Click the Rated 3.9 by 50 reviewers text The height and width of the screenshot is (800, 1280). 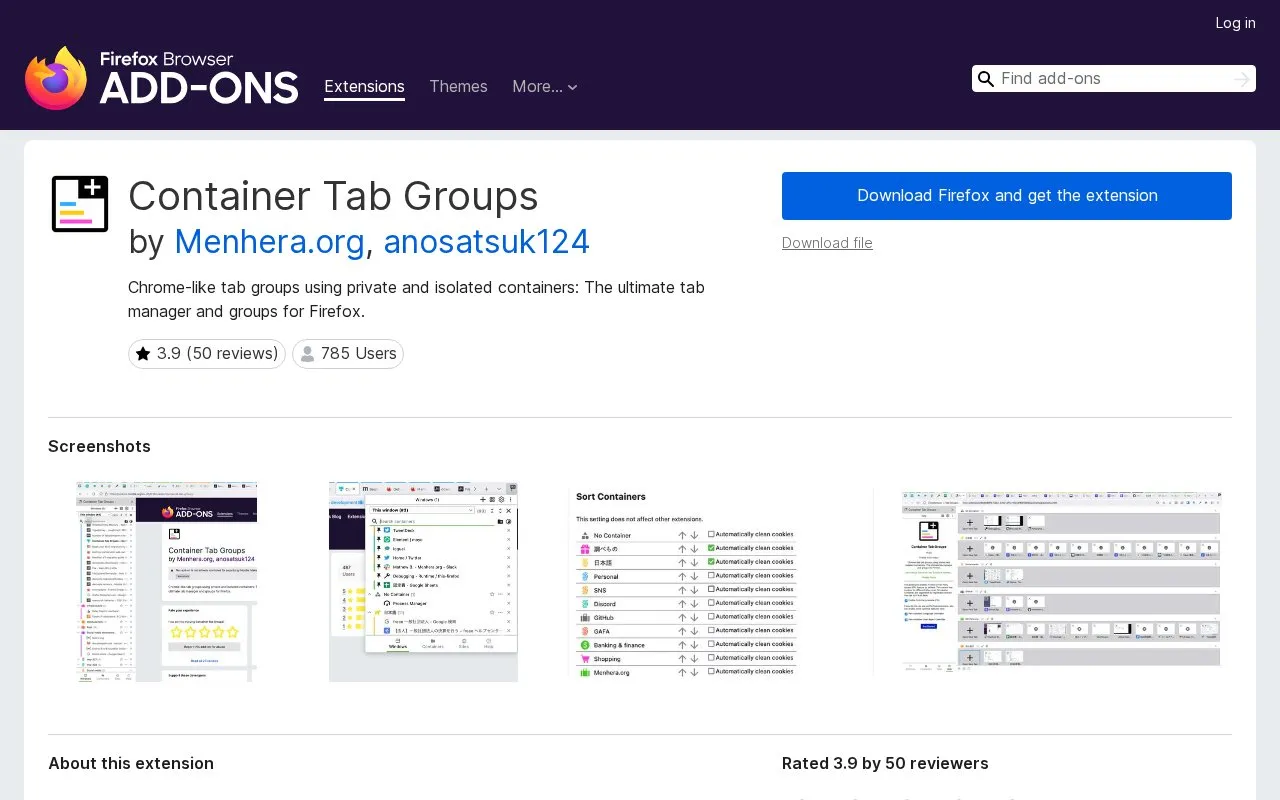(885, 763)
